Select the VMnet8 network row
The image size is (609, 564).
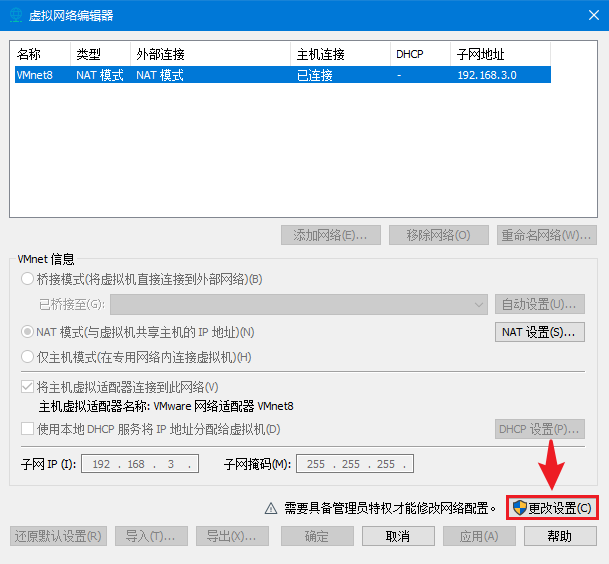[x=280, y=75]
